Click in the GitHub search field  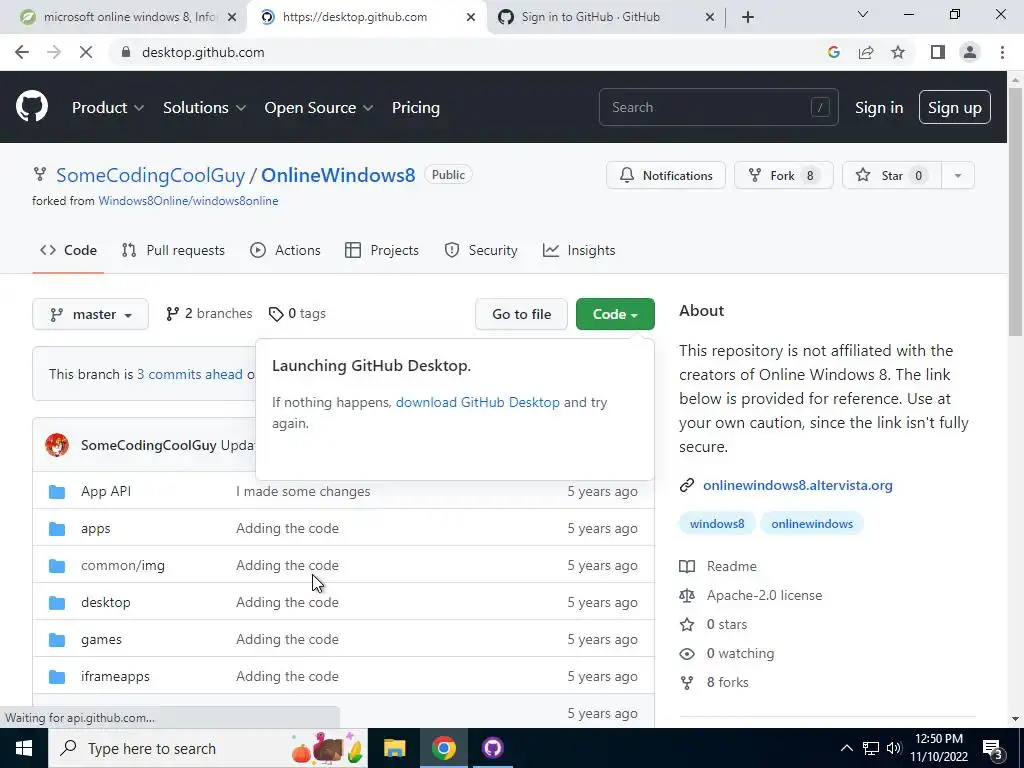tap(718, 107)
